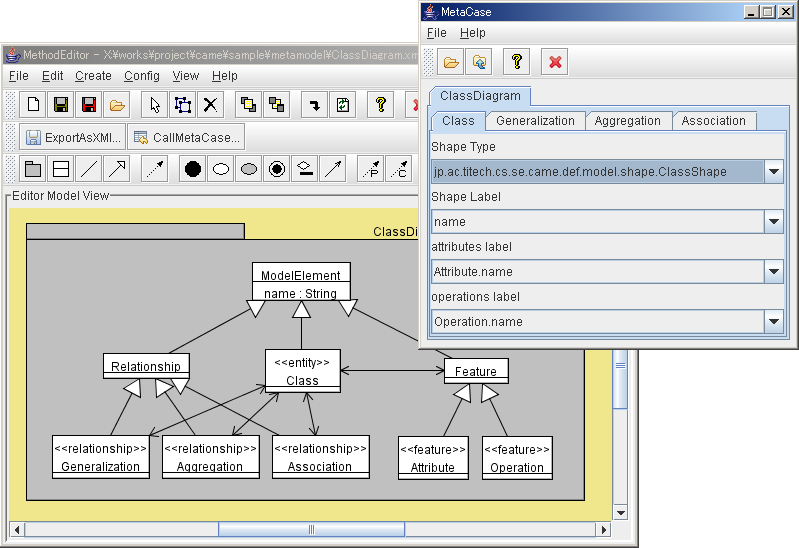Screen dimensions: 799x548
Task: Click the Bring to Front icon
Action: (x=249, y=105)
